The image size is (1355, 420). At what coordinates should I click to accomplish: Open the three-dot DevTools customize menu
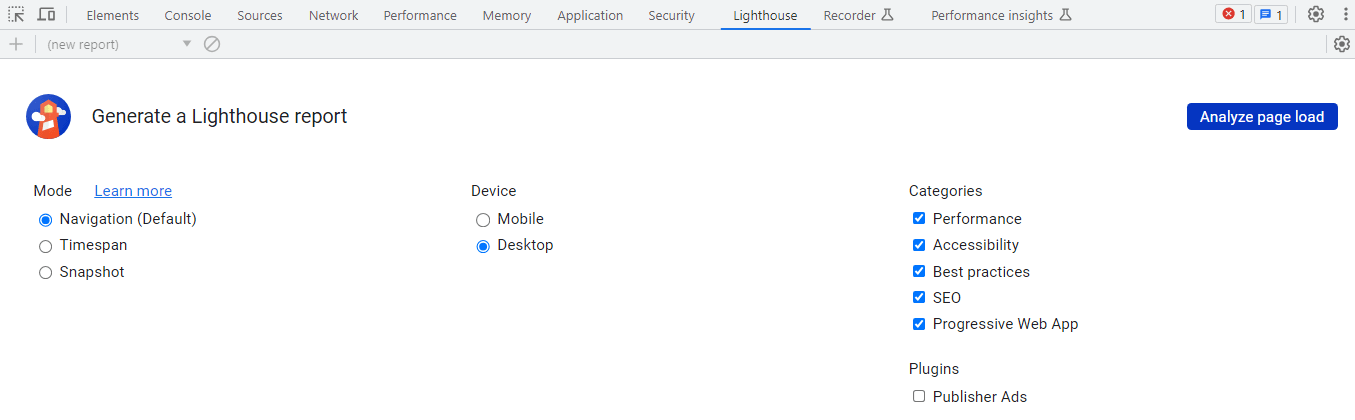(x=1344, y=15)
